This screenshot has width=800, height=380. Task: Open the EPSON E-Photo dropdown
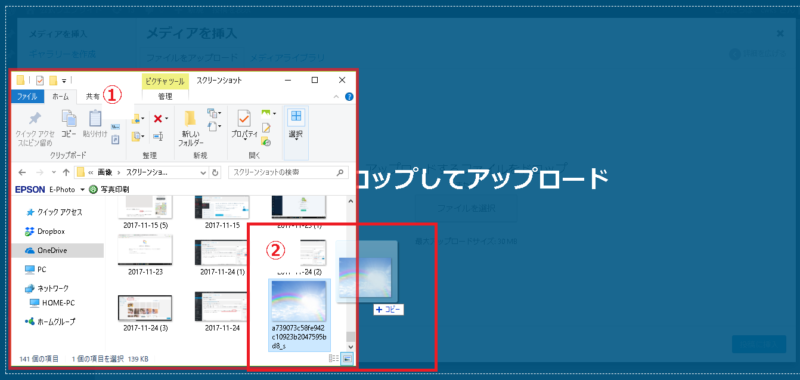[83, 190]
